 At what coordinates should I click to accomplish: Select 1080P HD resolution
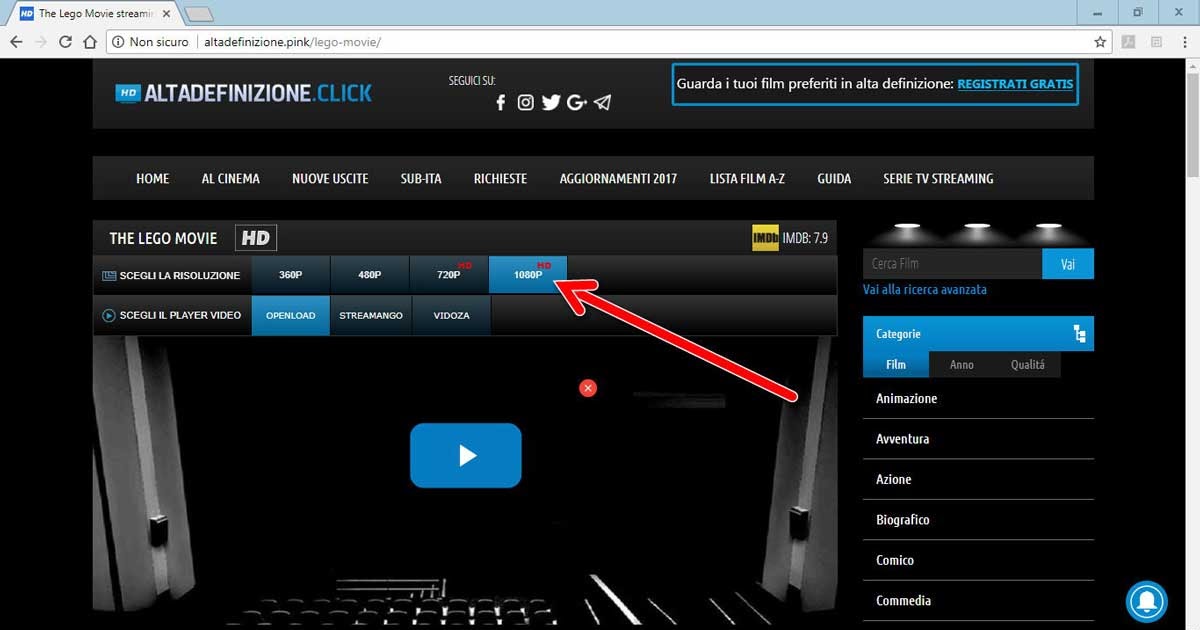click(528, 275)
